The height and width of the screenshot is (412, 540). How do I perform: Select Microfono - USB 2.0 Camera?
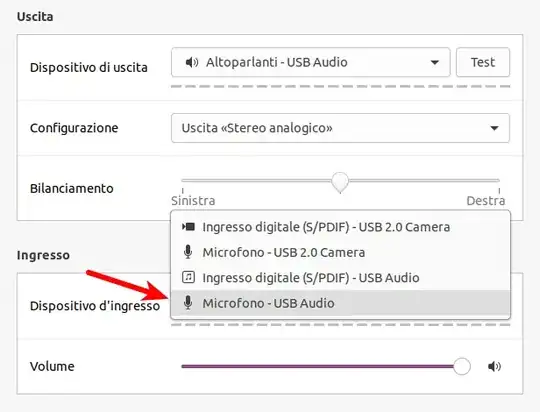pyautogui.click(x=340, y=252)
